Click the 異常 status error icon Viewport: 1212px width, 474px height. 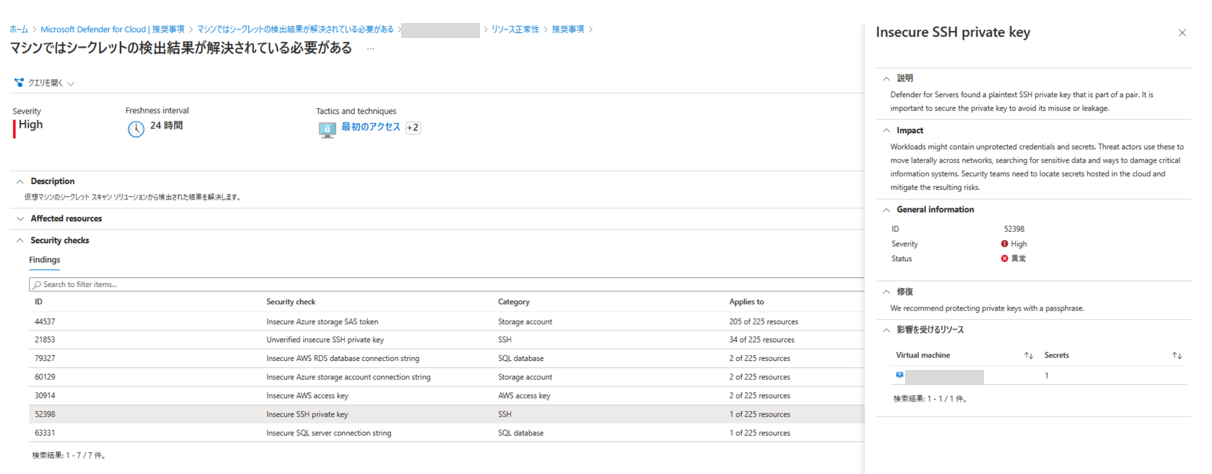(1005, 259)
